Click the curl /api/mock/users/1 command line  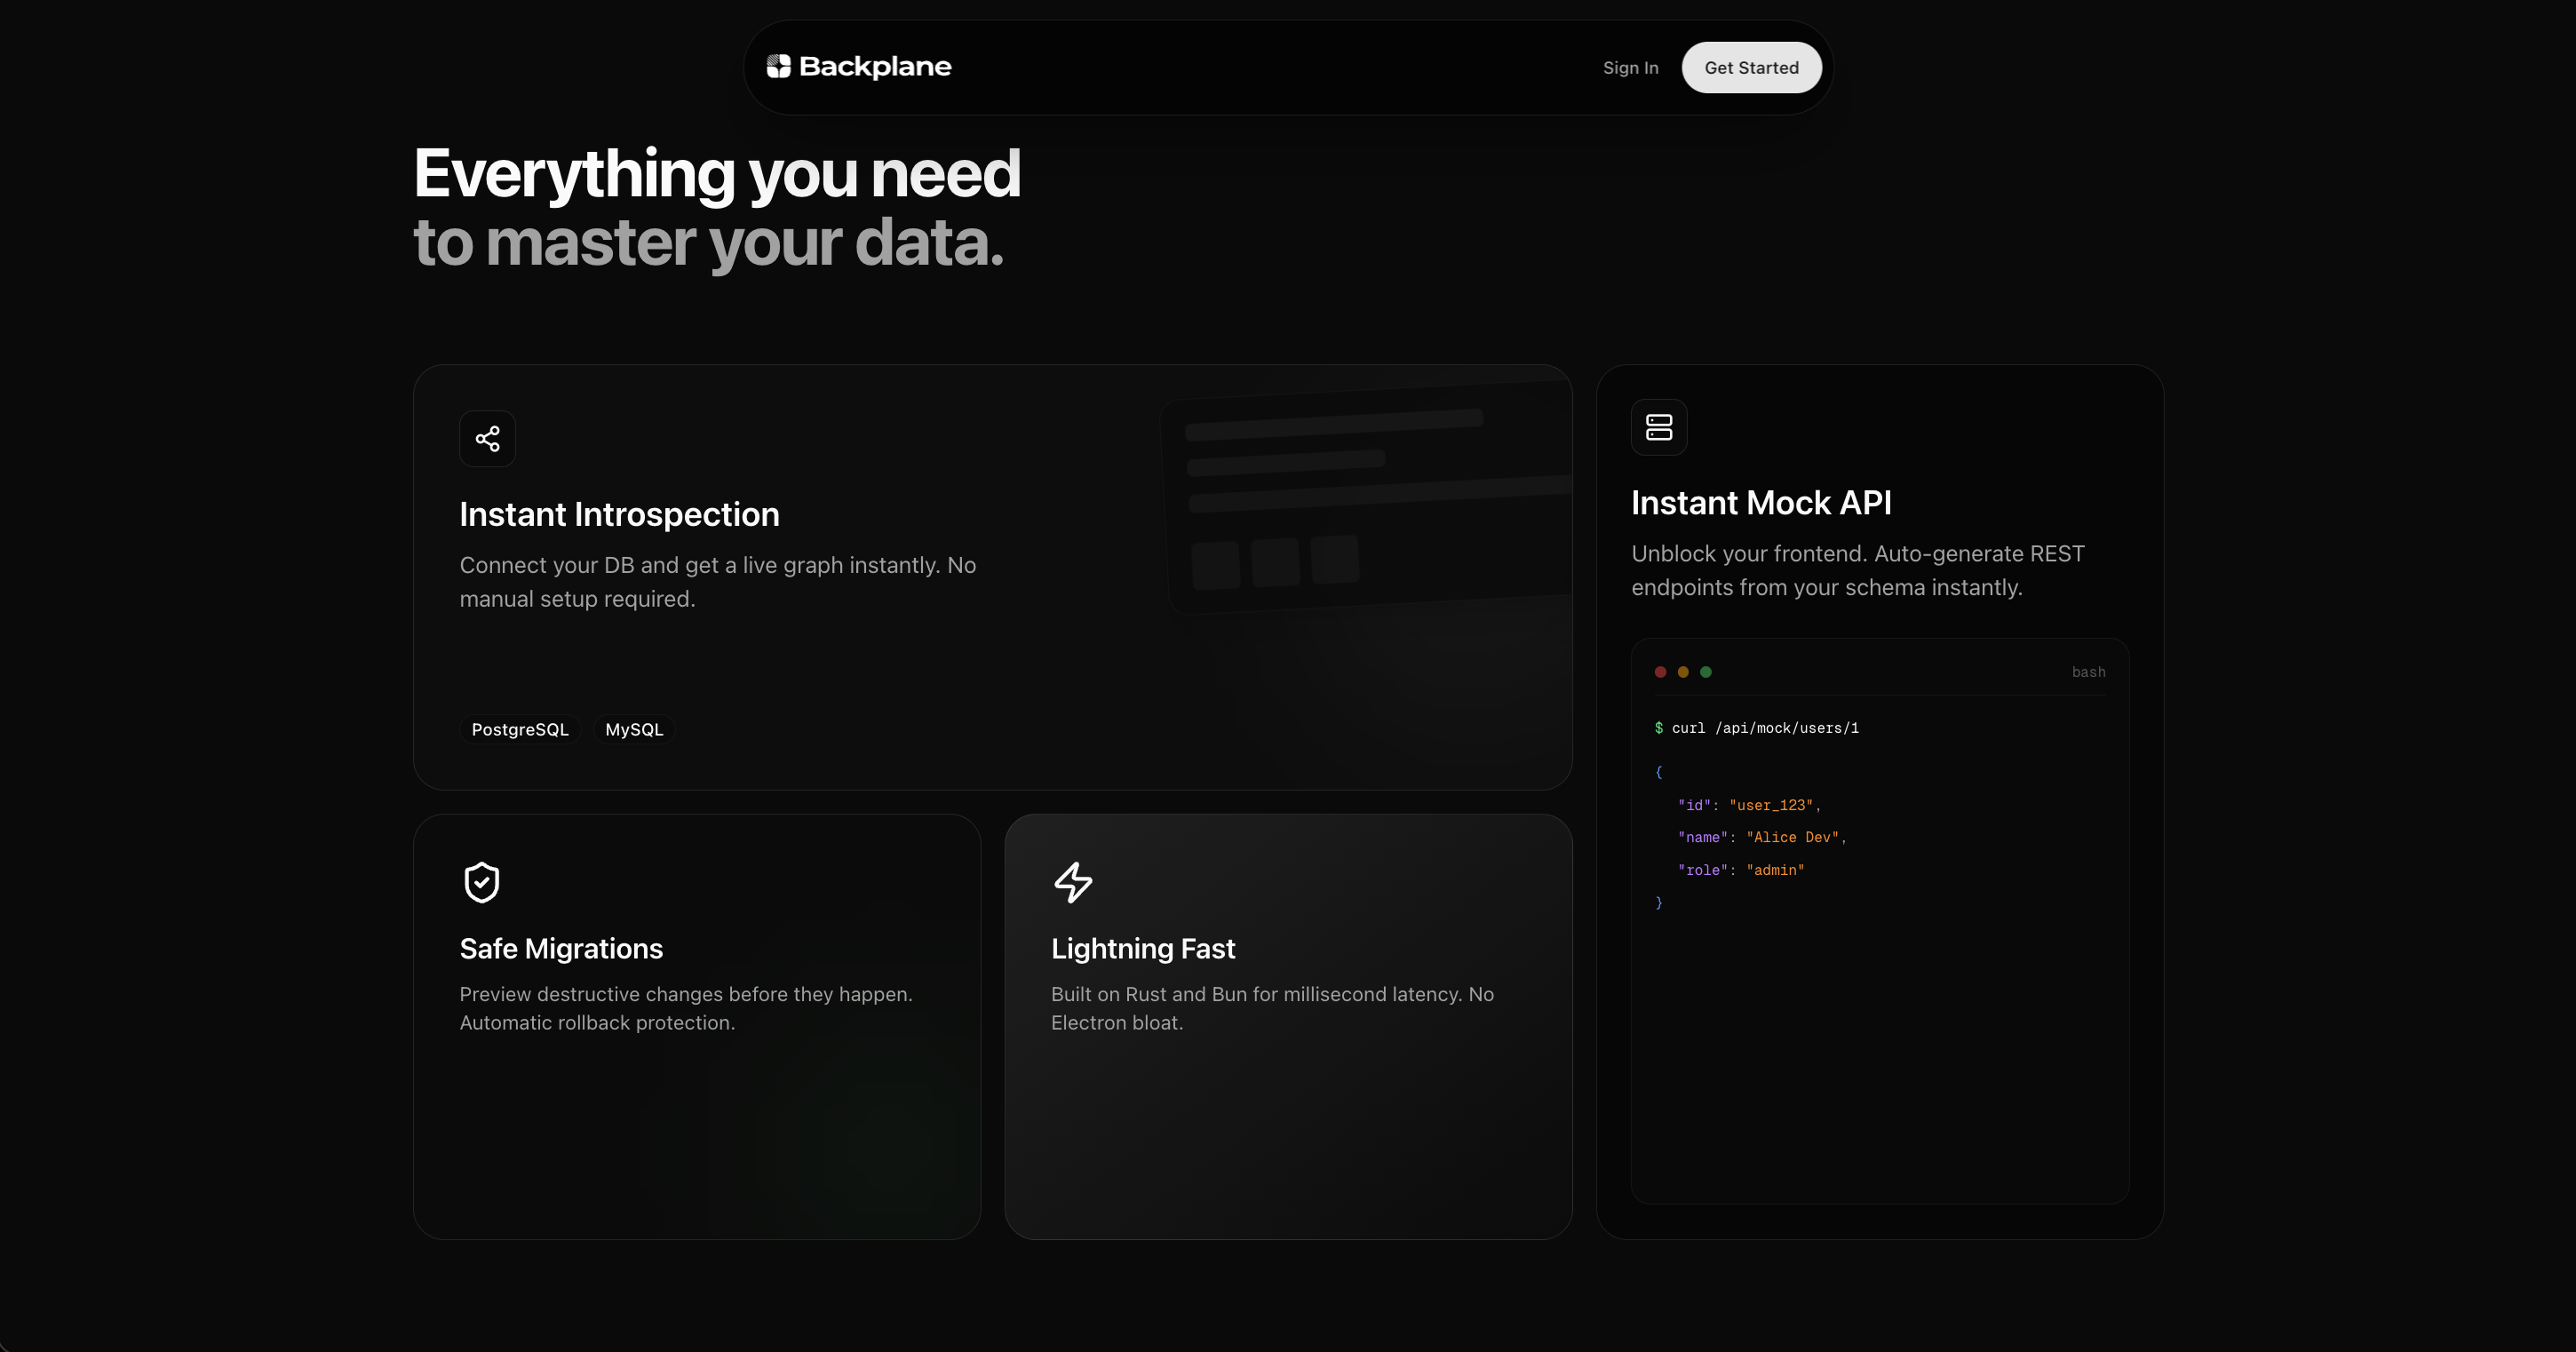coord(1764,728)
